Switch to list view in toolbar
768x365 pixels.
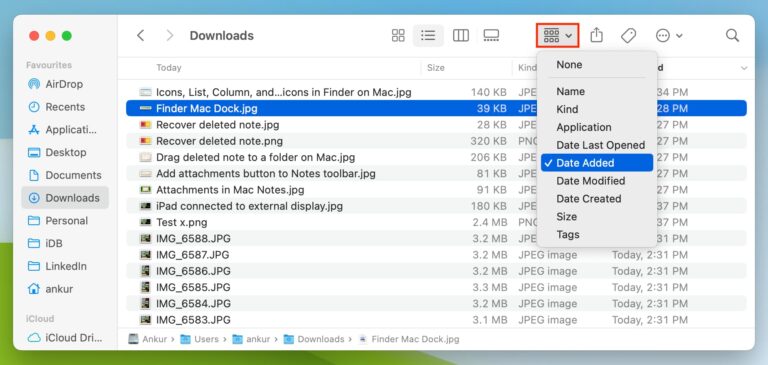(428, 35)
